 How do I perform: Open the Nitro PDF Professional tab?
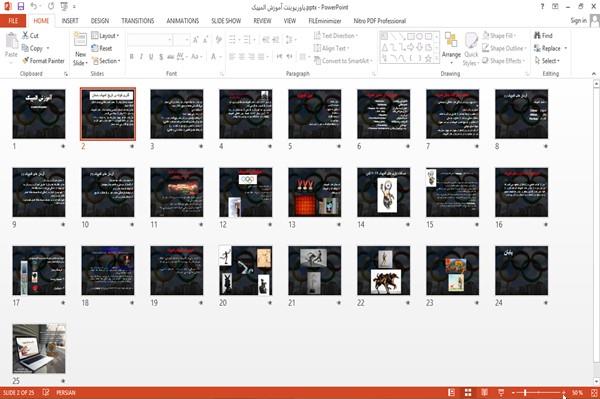point(380,21)
